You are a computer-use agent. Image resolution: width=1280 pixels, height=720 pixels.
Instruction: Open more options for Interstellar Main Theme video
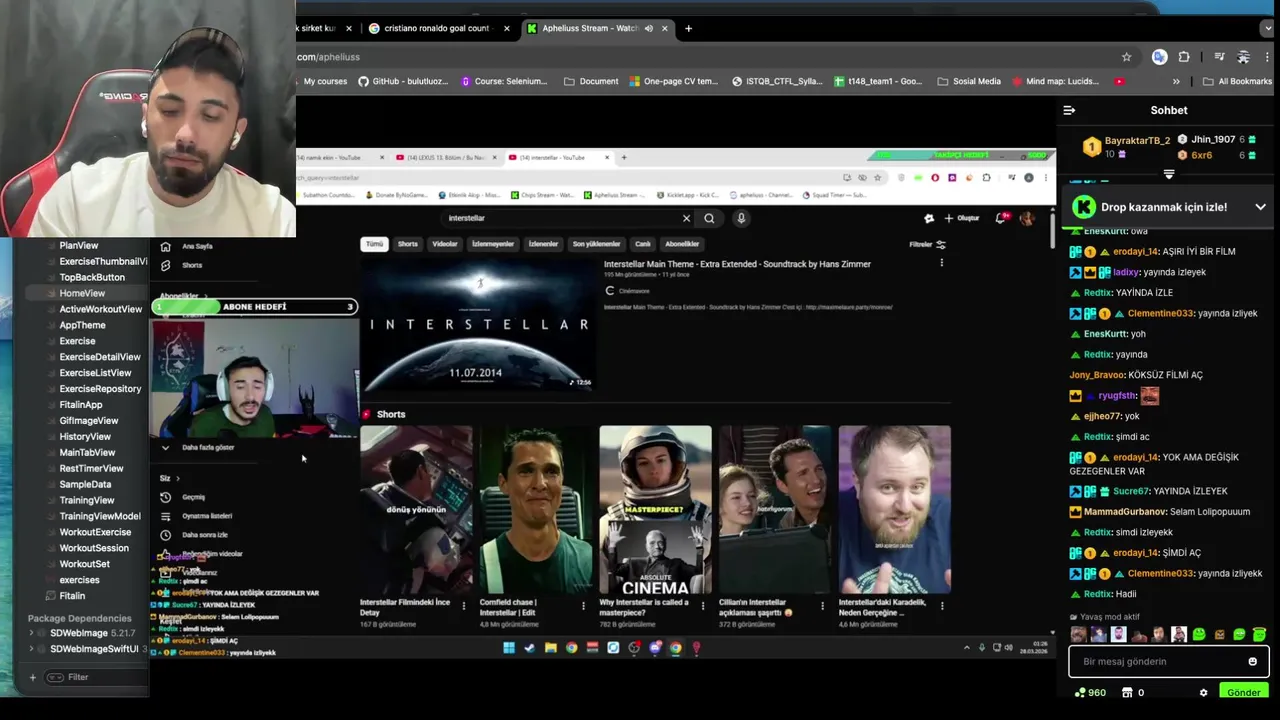pos(941,263)
